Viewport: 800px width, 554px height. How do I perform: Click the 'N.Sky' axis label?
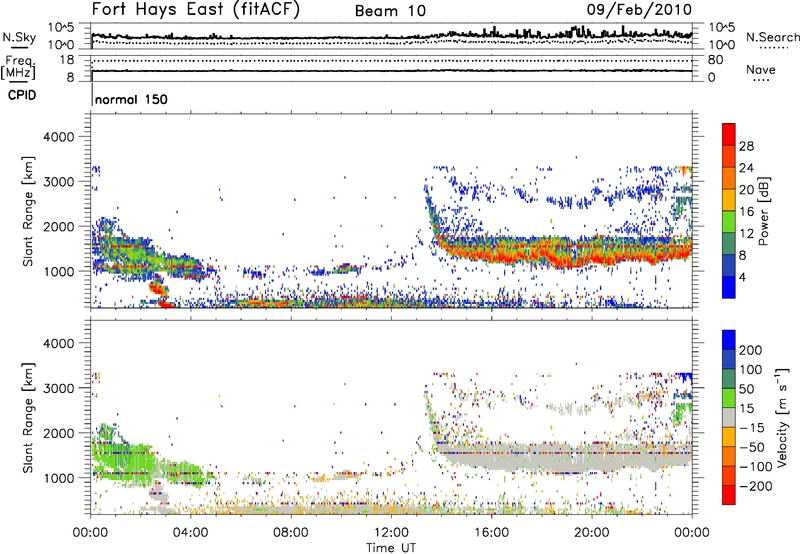pos(19,38)
